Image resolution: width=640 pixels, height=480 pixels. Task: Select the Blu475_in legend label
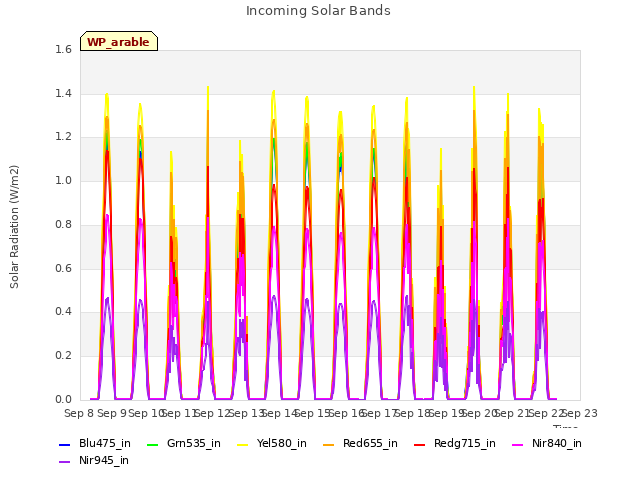(105, 444)
